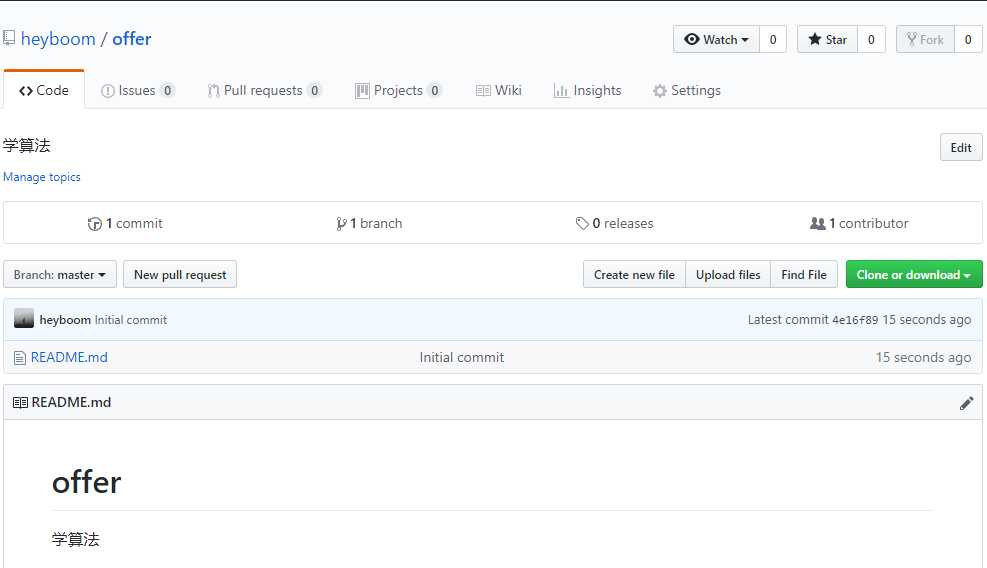Click the tag icon beside 0 releases
This screenshot has width=987, height=568.
tap(582, 223)
